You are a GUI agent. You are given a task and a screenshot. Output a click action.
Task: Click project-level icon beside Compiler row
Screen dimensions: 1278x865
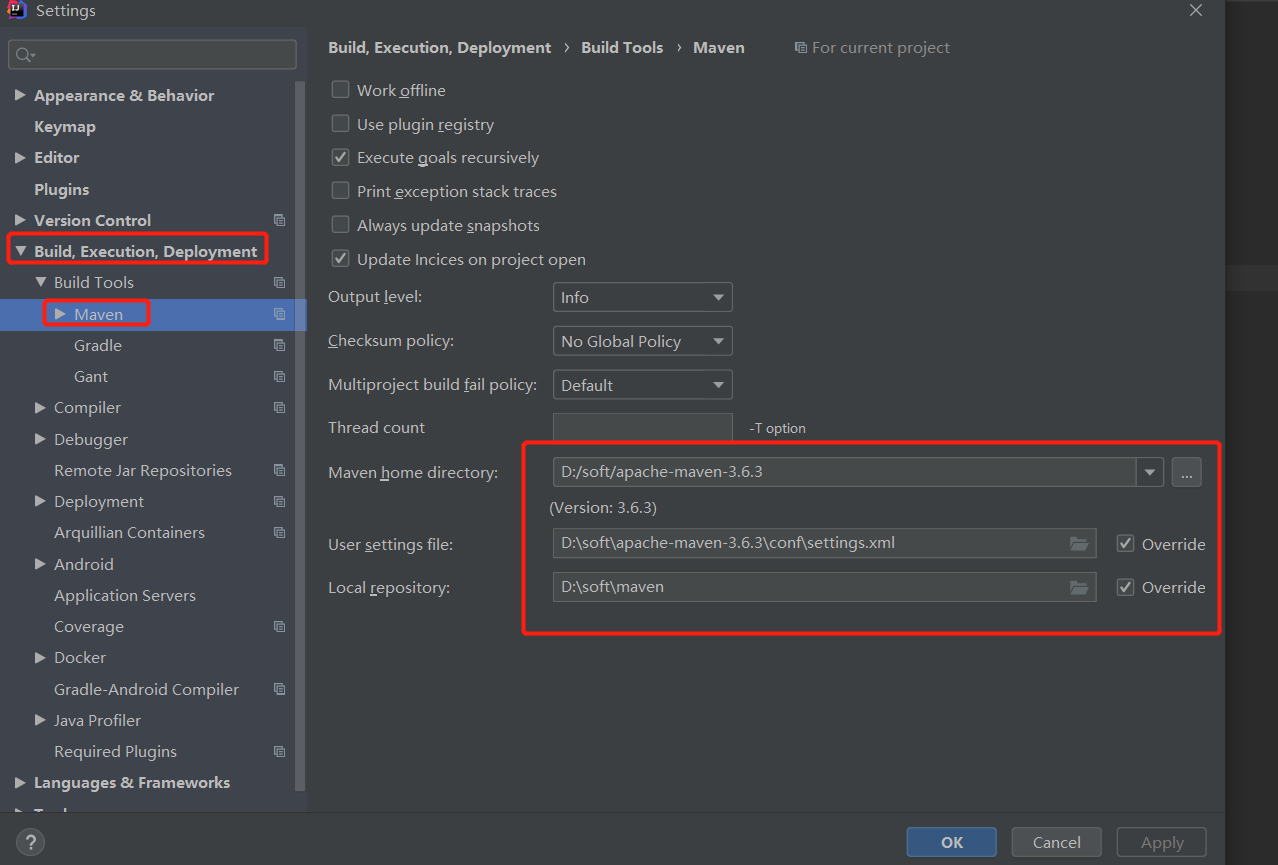[x=279, y=407]
